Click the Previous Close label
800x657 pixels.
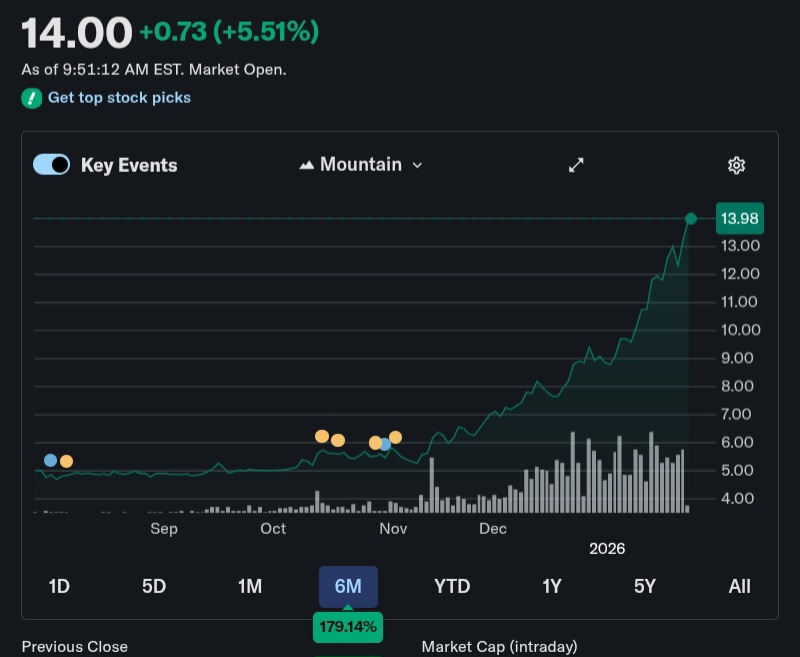coord(74,646)
